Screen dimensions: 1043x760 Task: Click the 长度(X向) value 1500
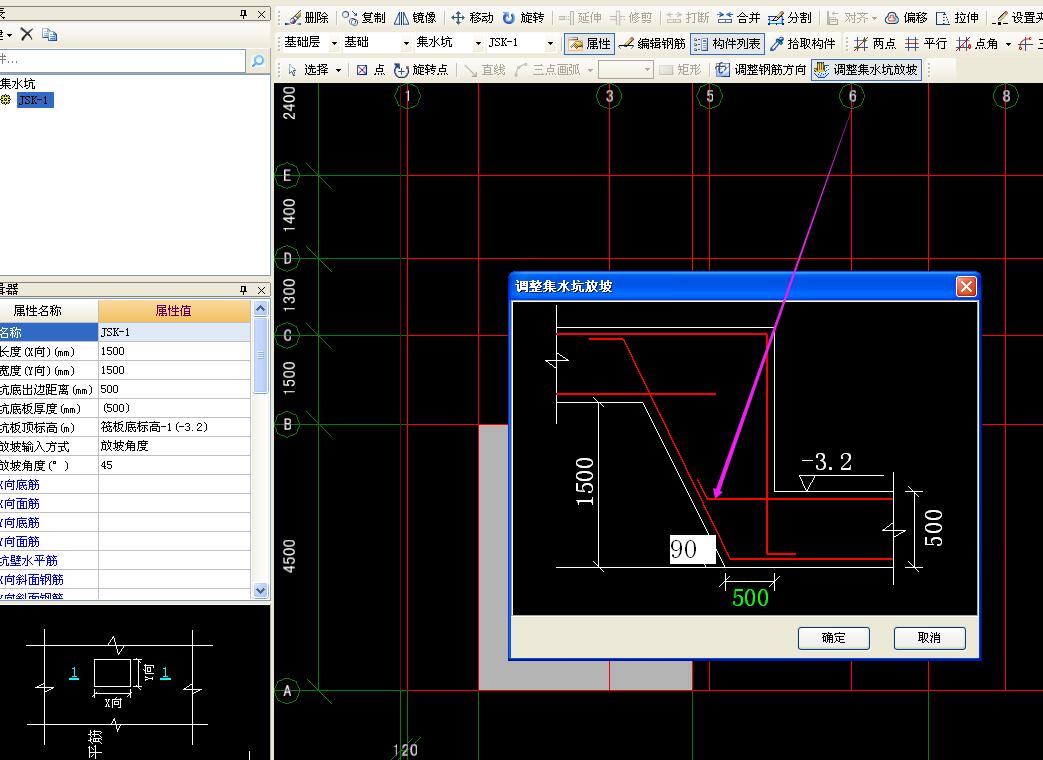point(174,351)
